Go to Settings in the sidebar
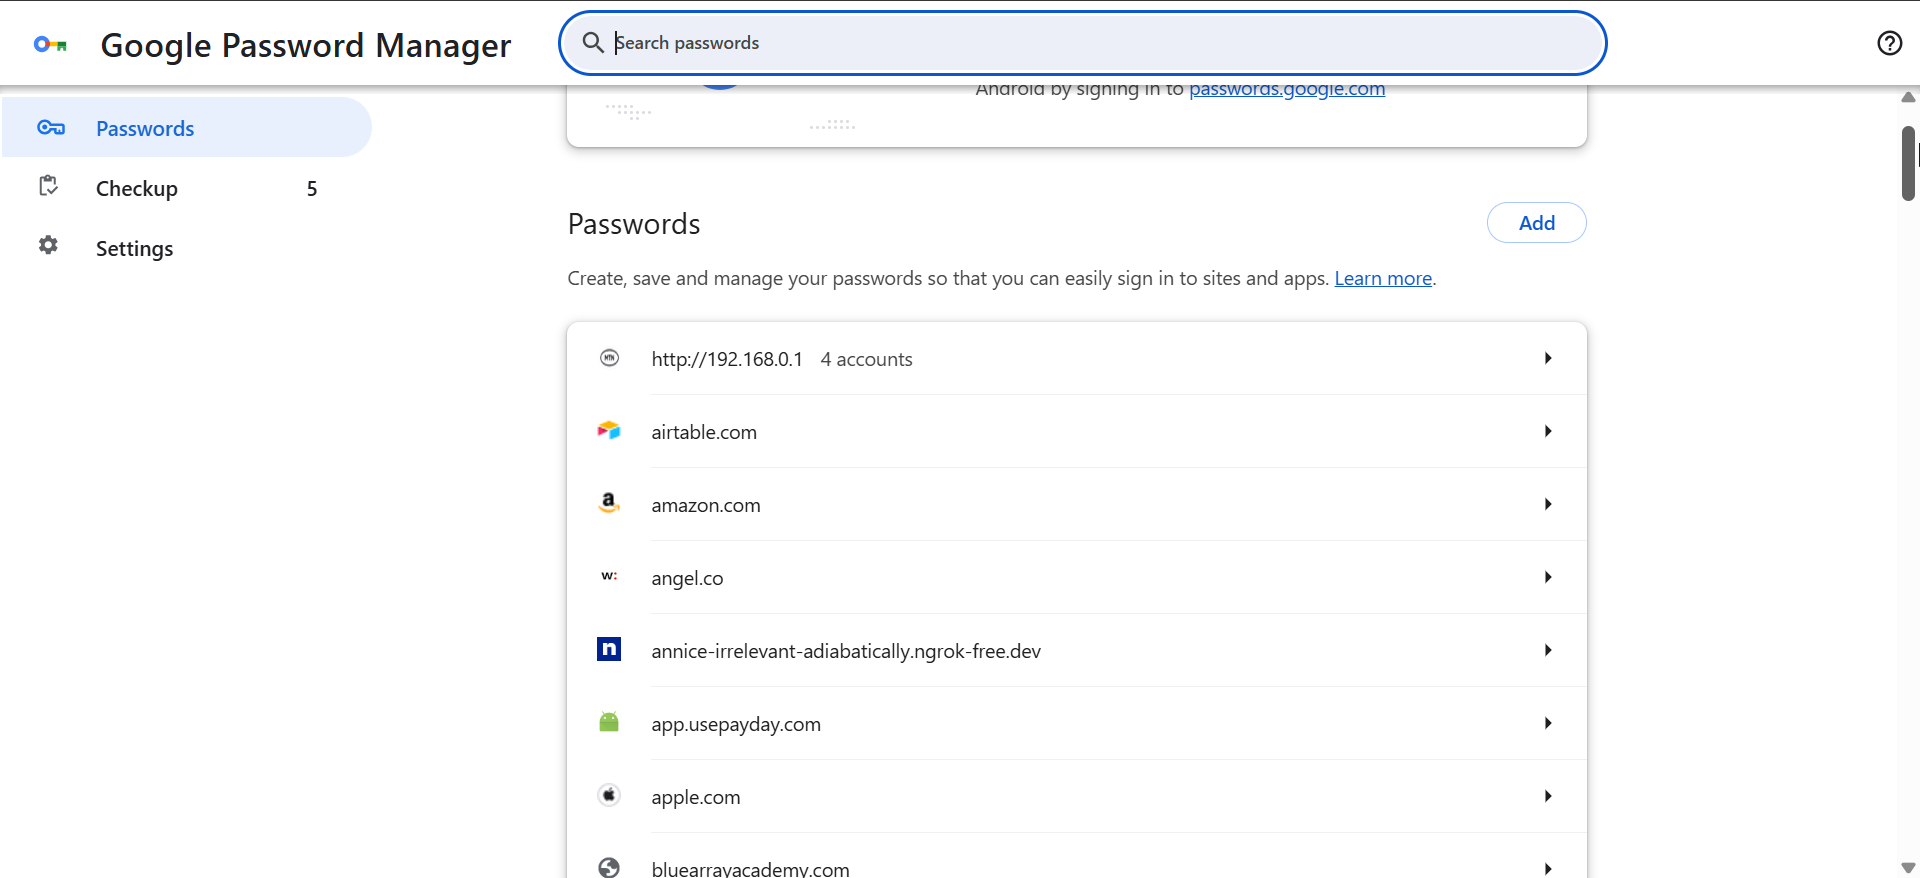Screen dimensions: 1920x878 [x=134, y=249]
